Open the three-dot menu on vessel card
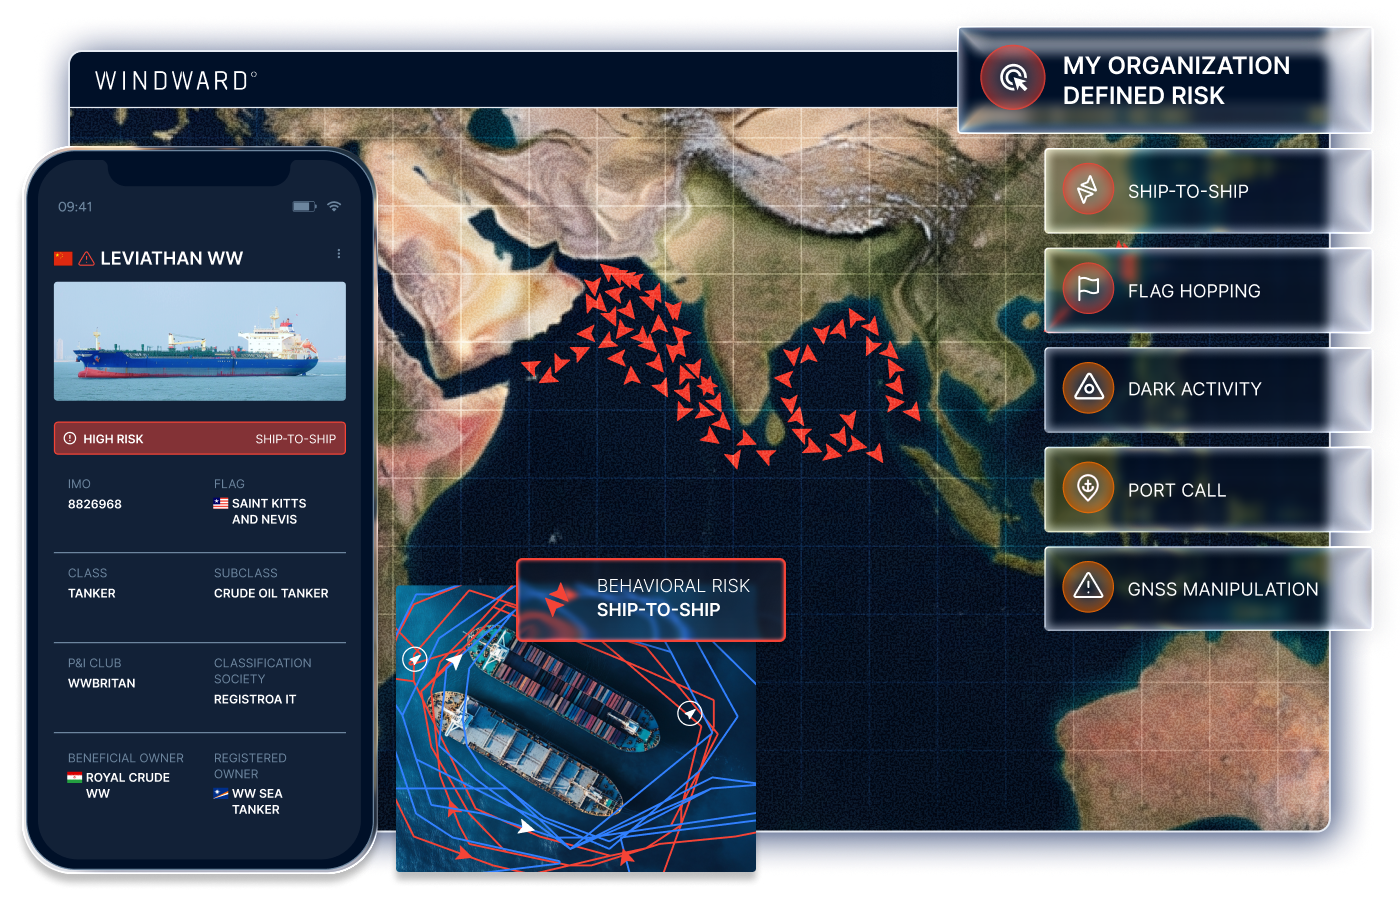Viewport: 1400px width, 900px height. (x=339, y=254)
